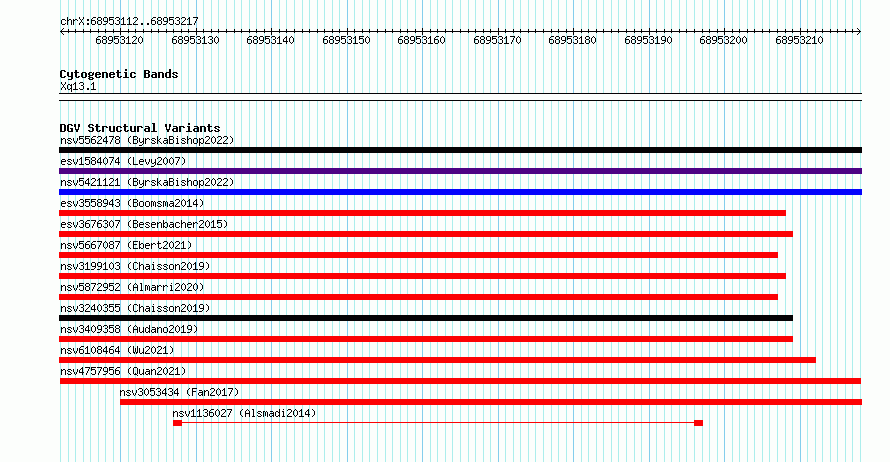The width and height of the screenshot is (890, 462).
Task: Select the red bar for nsv4757956
Action: tap(460, 381)
